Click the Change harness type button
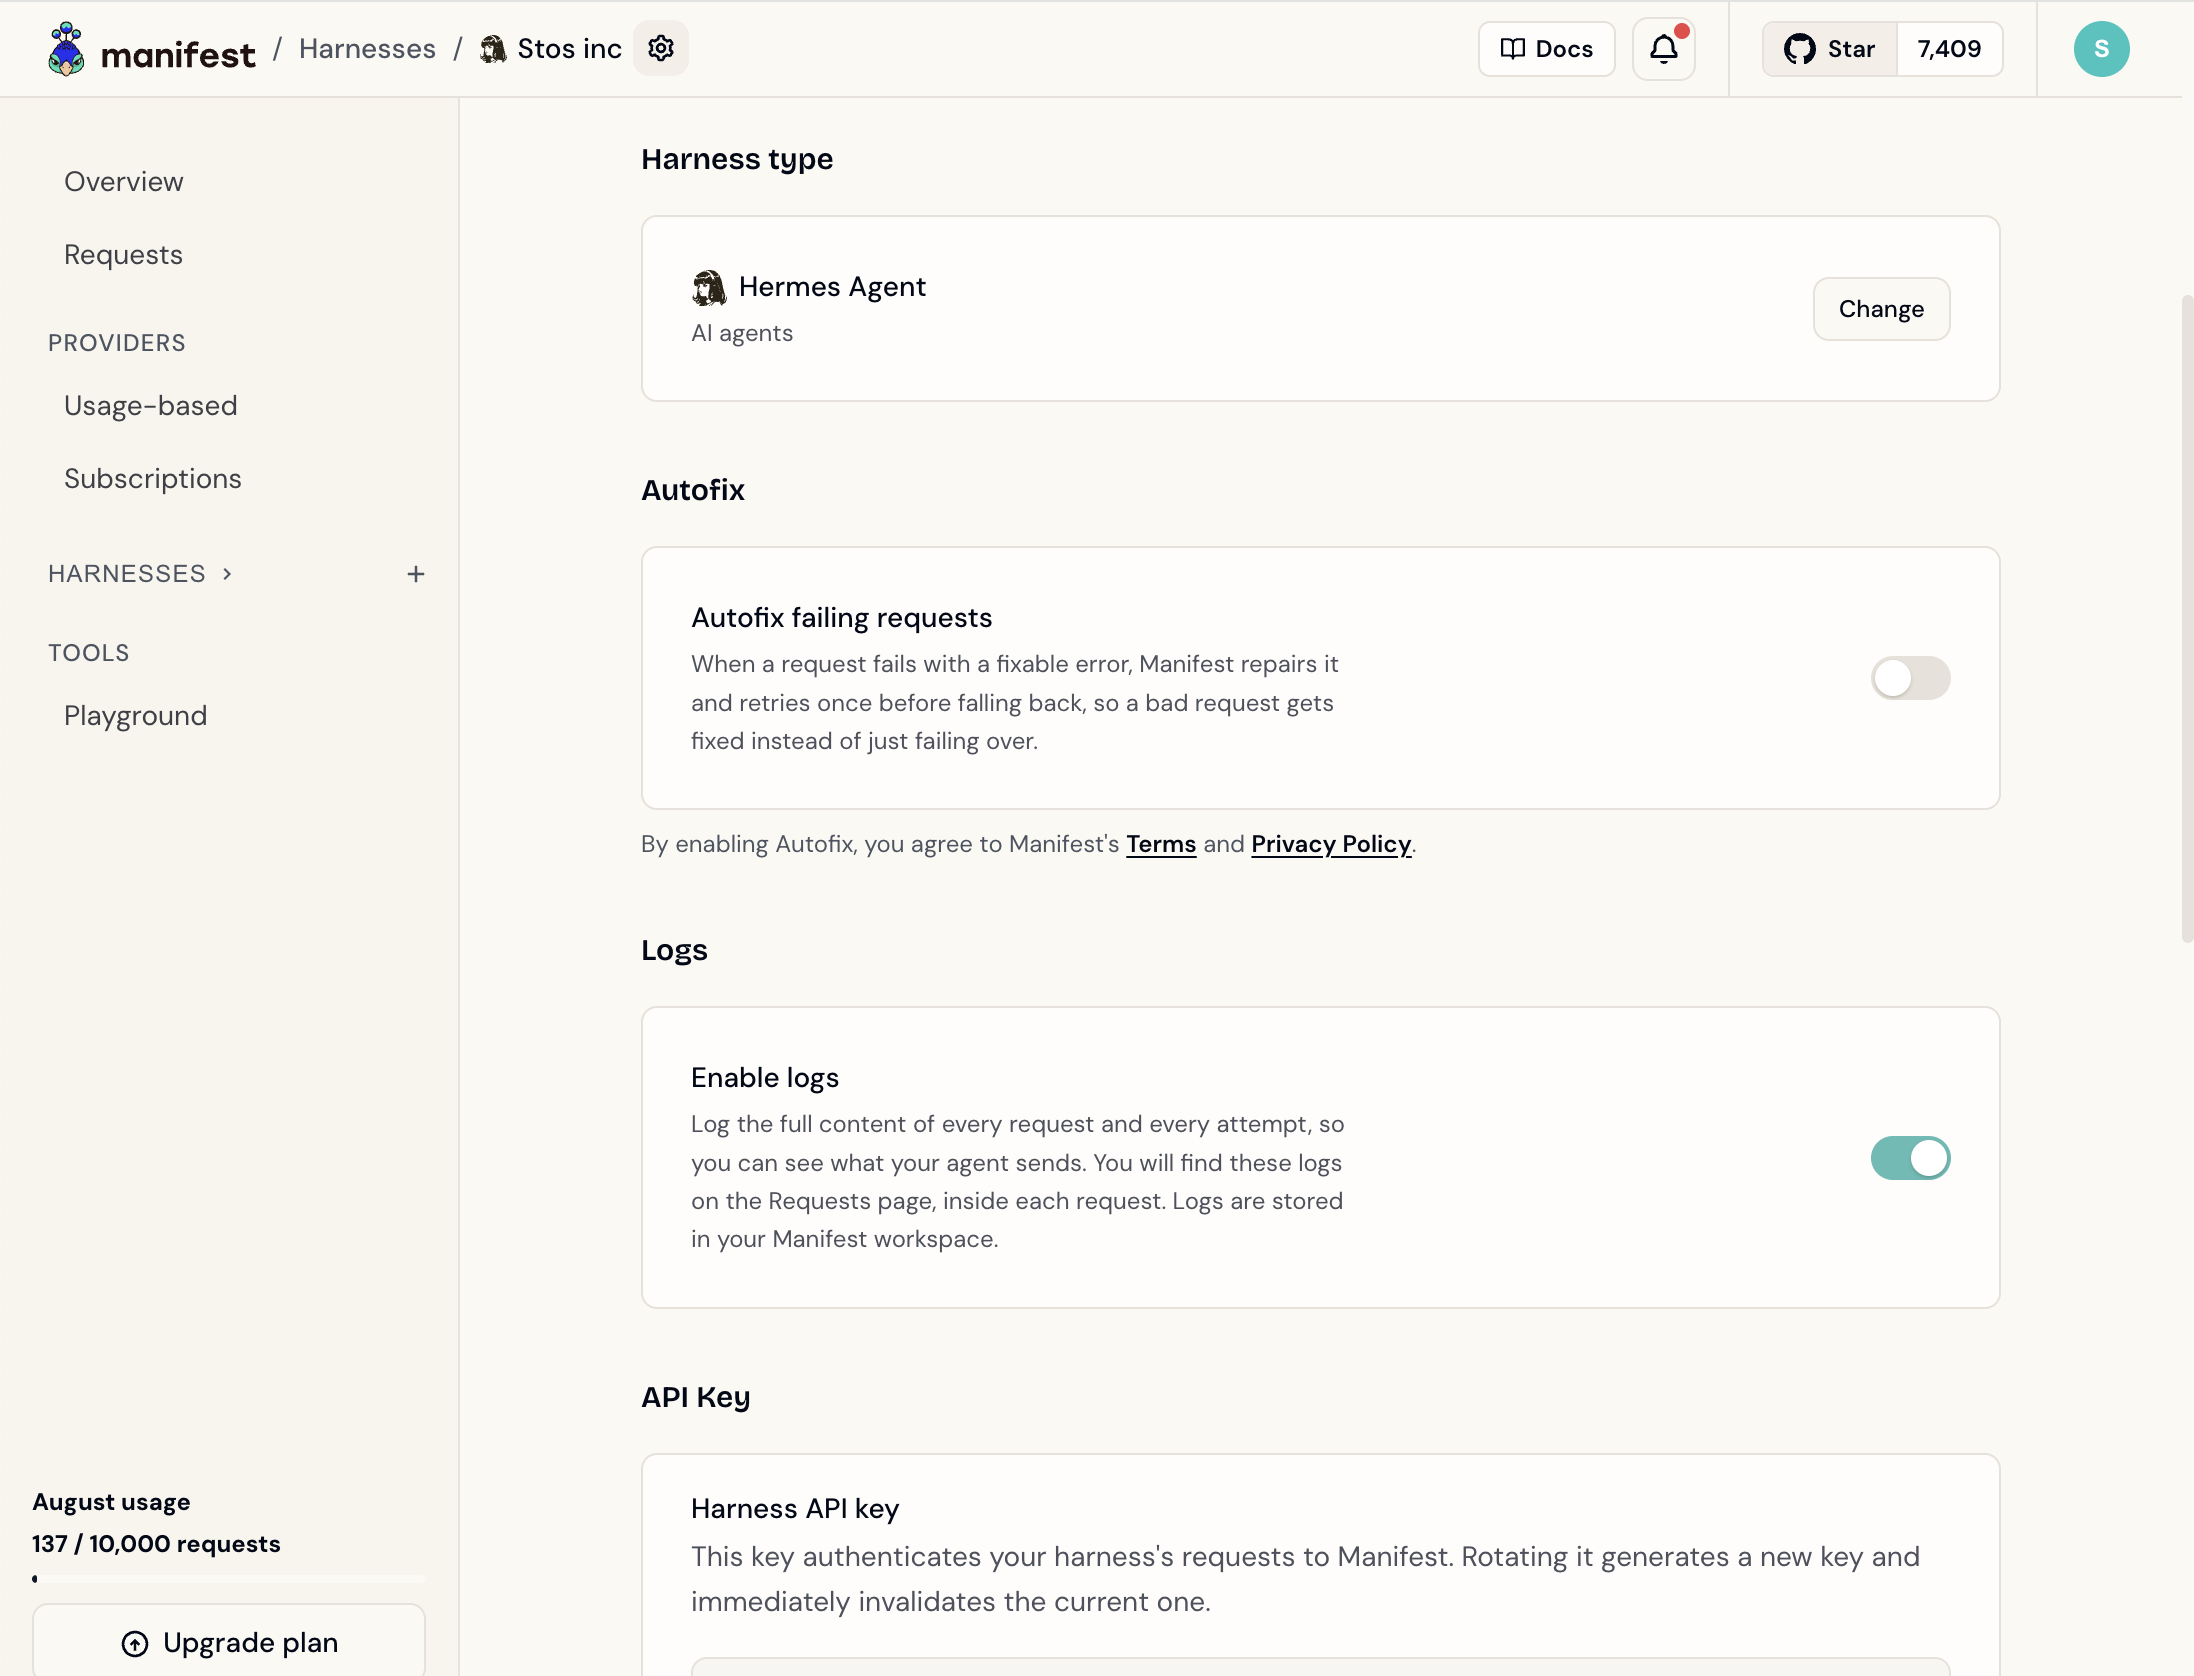The image size is (2194, 1676). [x=1881, y=309]
